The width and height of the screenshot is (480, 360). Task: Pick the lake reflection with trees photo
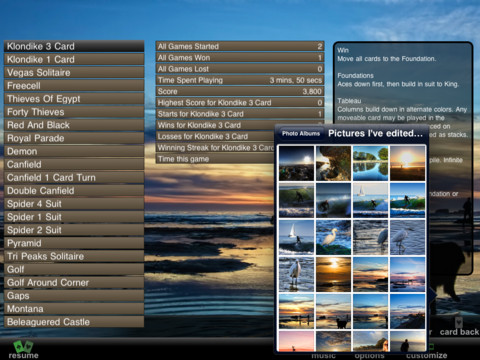[x=370, y=163]
